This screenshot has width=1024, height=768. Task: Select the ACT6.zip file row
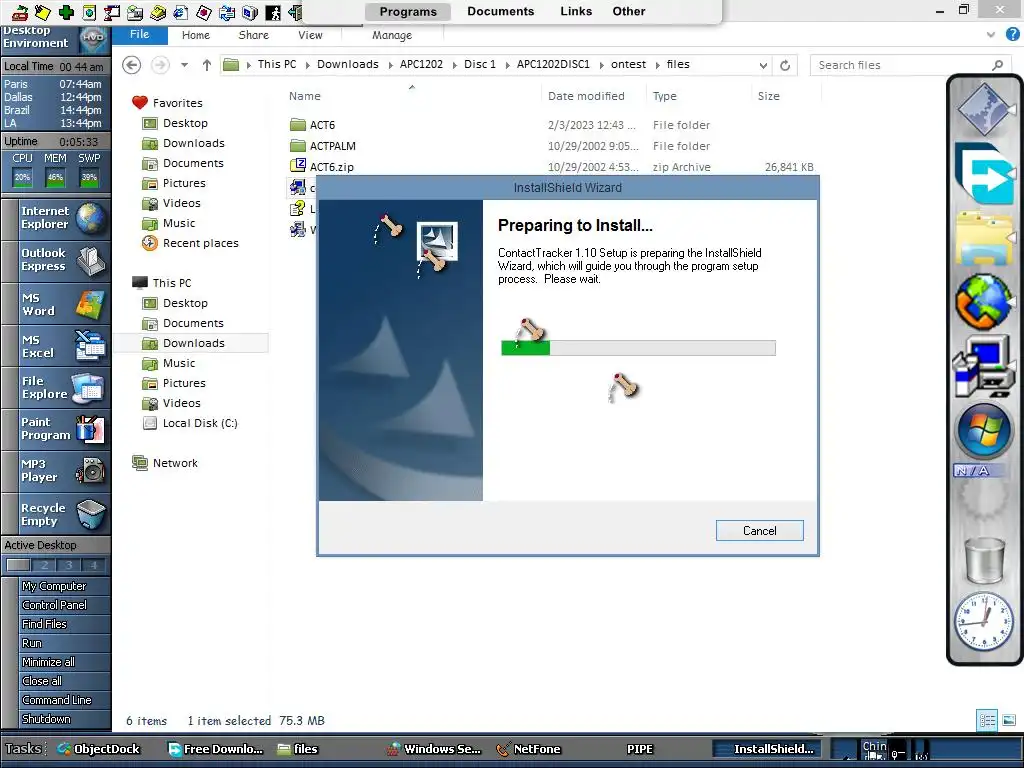(x=552, y=167)
